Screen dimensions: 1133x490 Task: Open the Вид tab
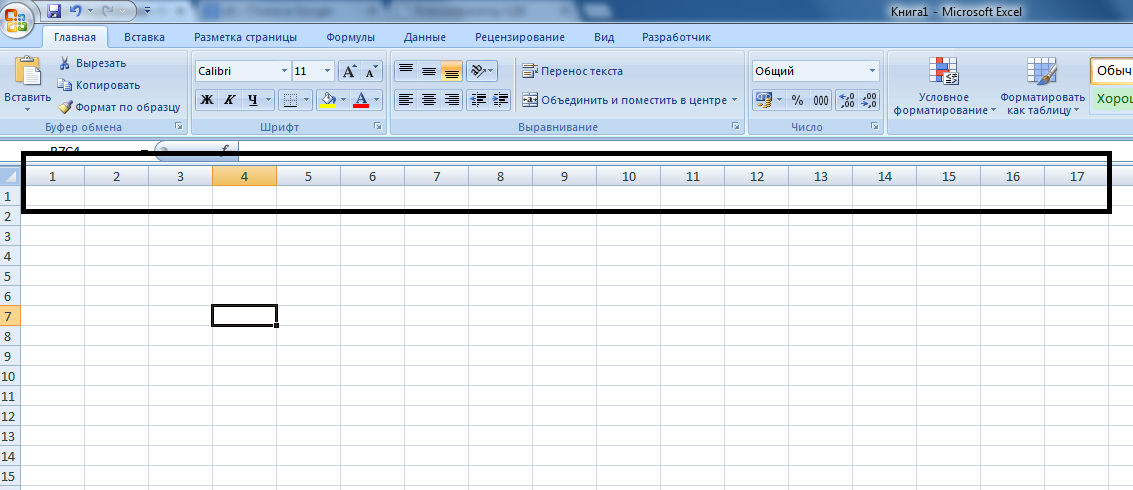point(604,38)
